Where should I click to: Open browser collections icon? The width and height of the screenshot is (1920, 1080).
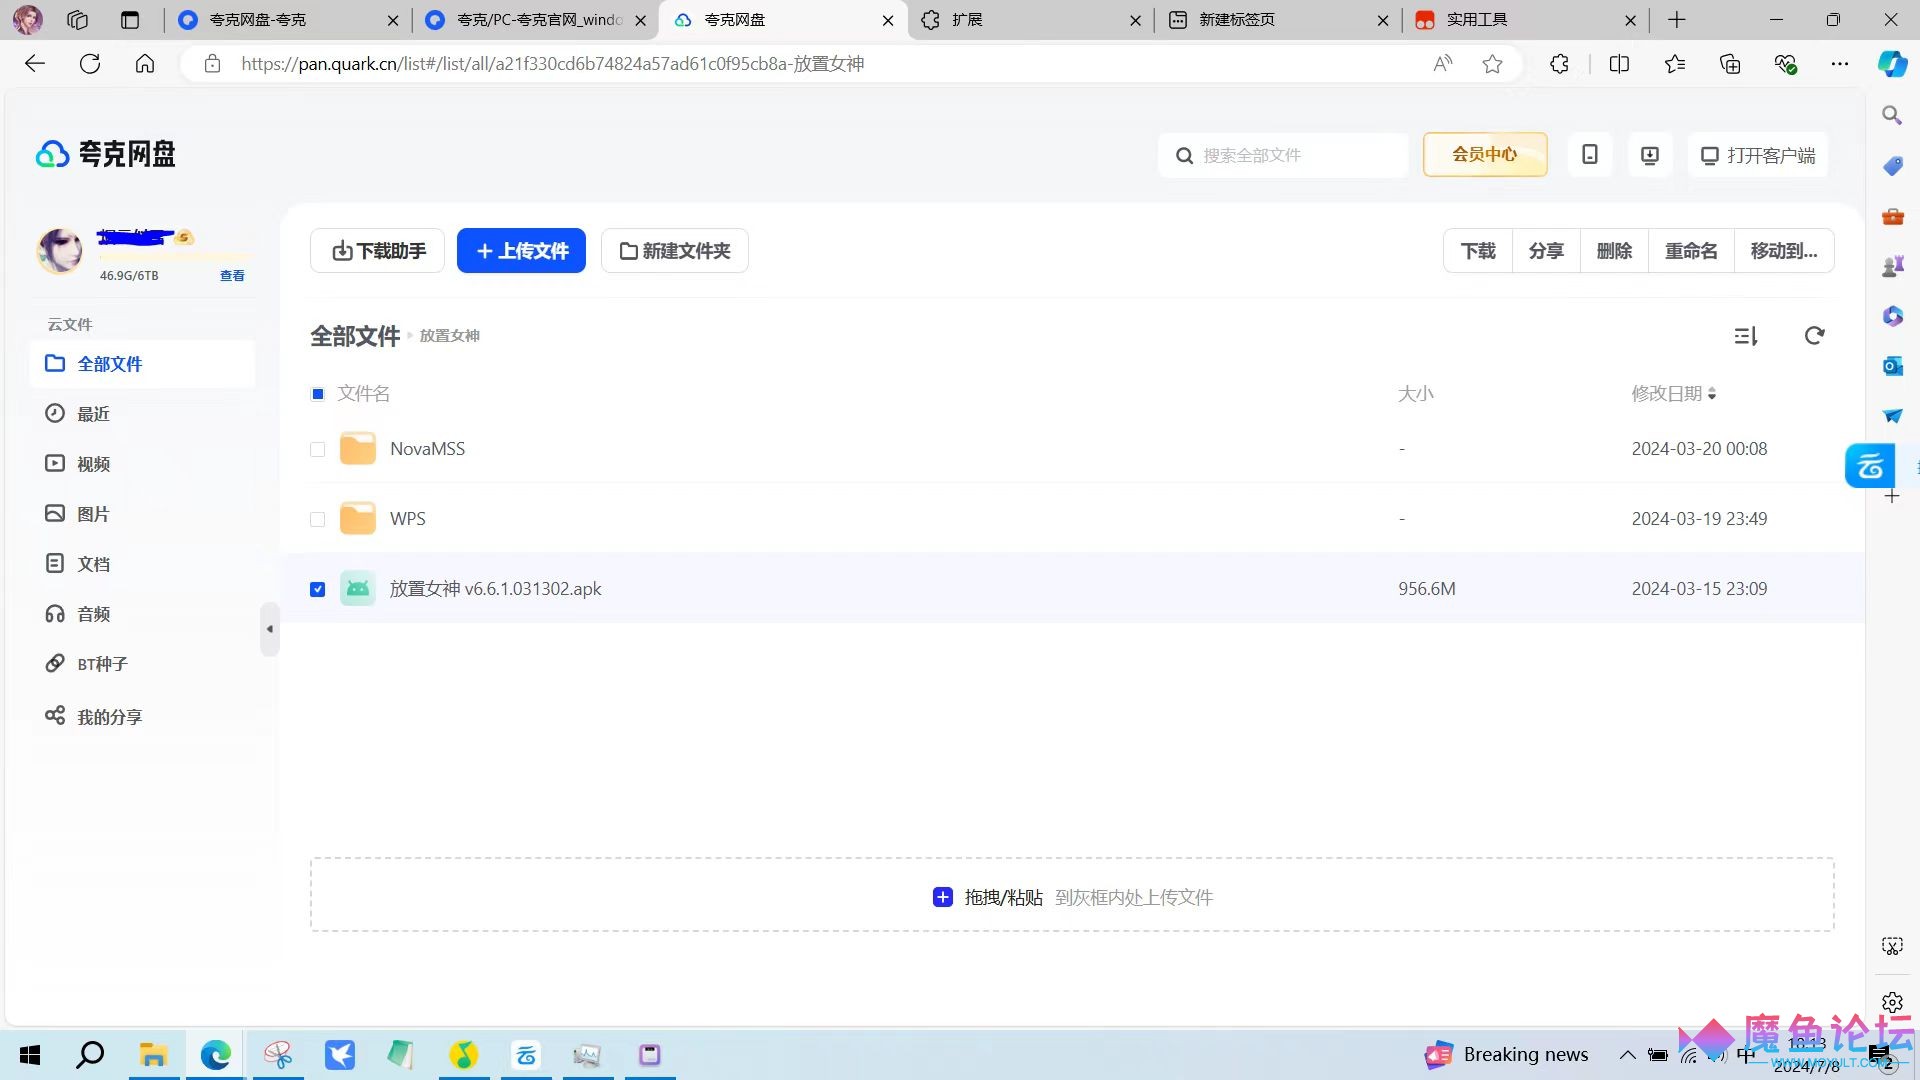click(1730, 64)
